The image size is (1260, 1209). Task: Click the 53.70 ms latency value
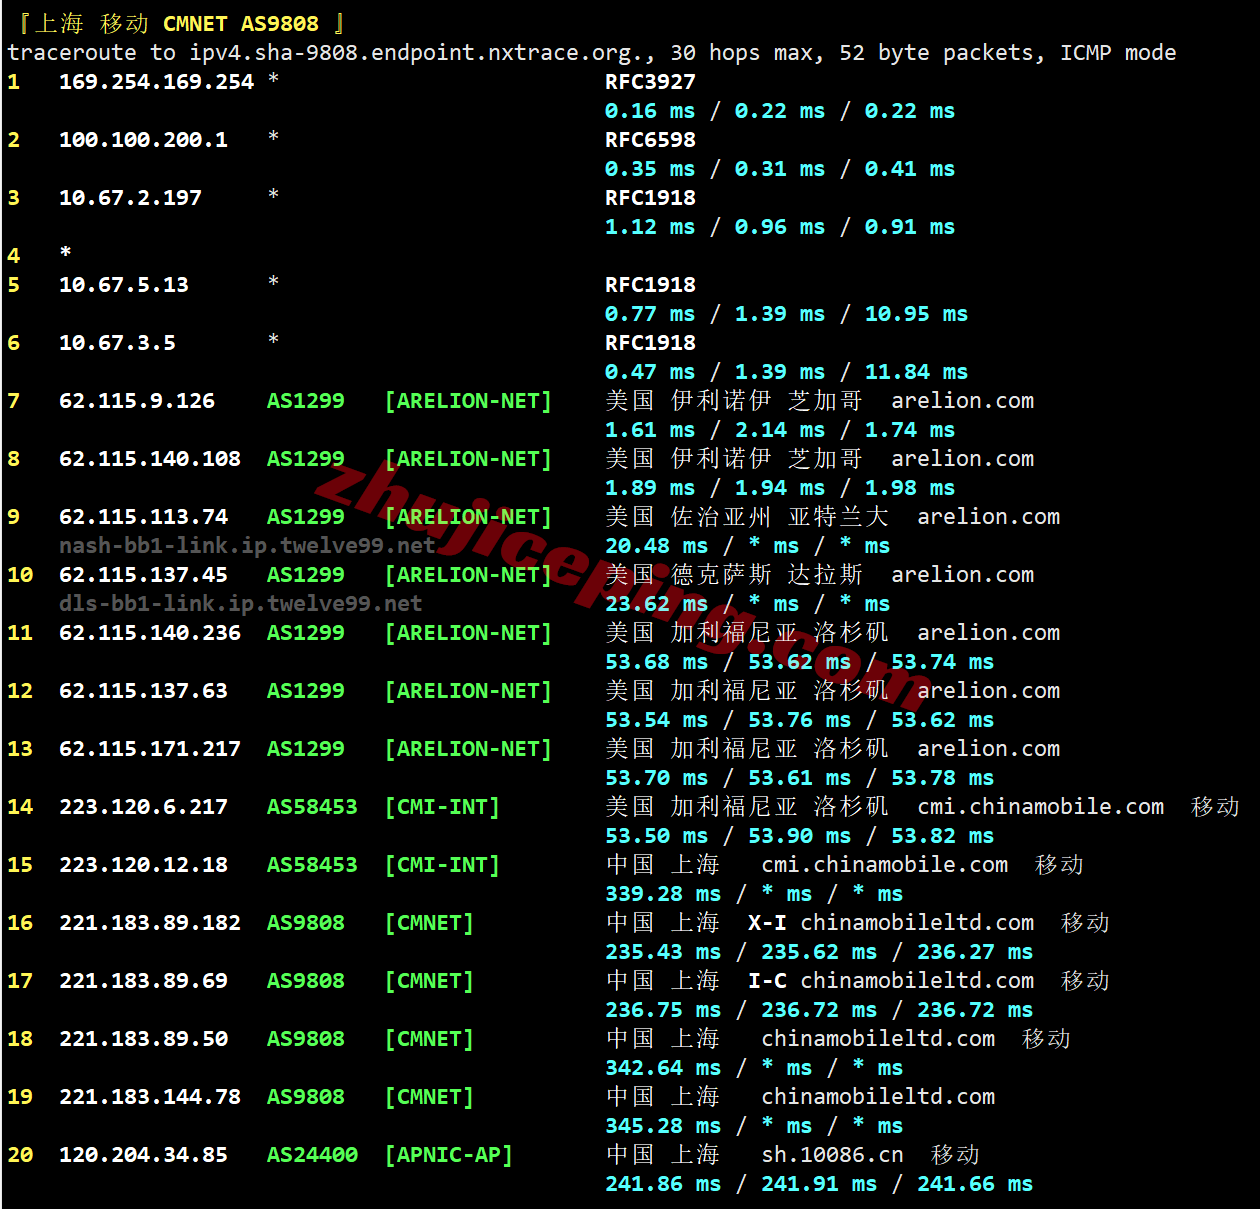[657, 778]
